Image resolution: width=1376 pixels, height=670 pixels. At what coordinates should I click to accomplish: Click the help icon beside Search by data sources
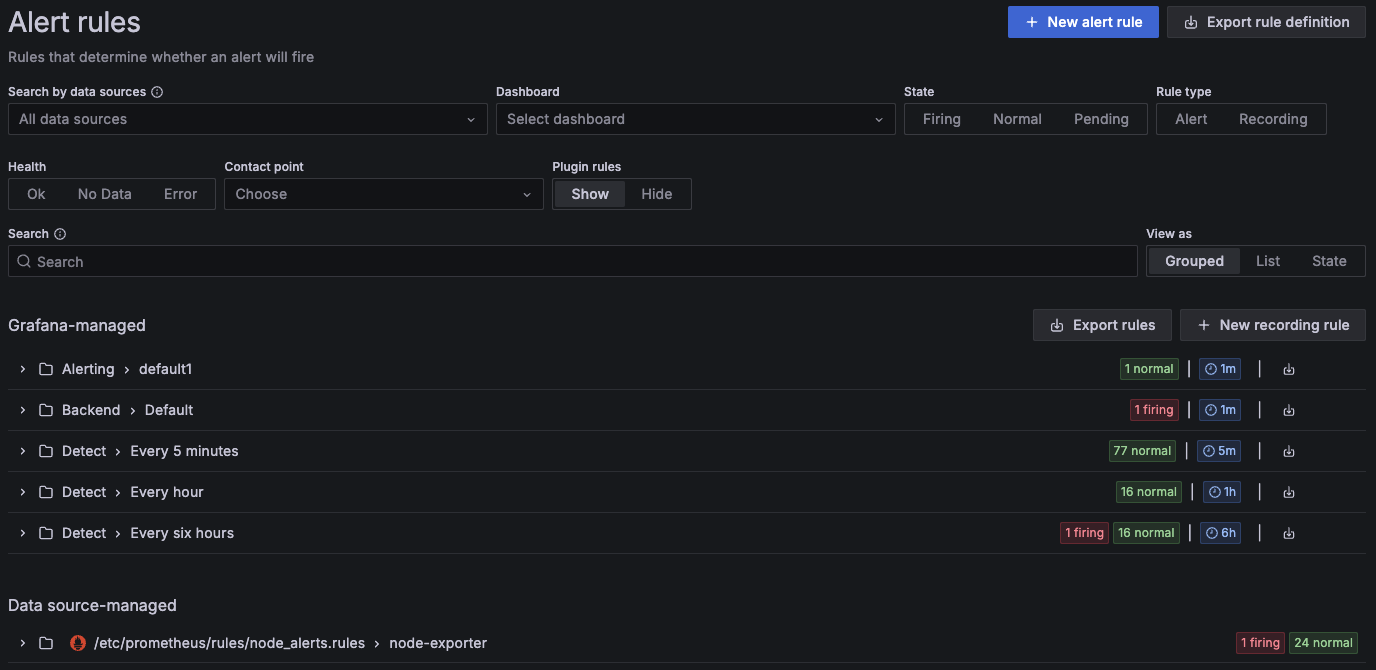tap(158, 91)
